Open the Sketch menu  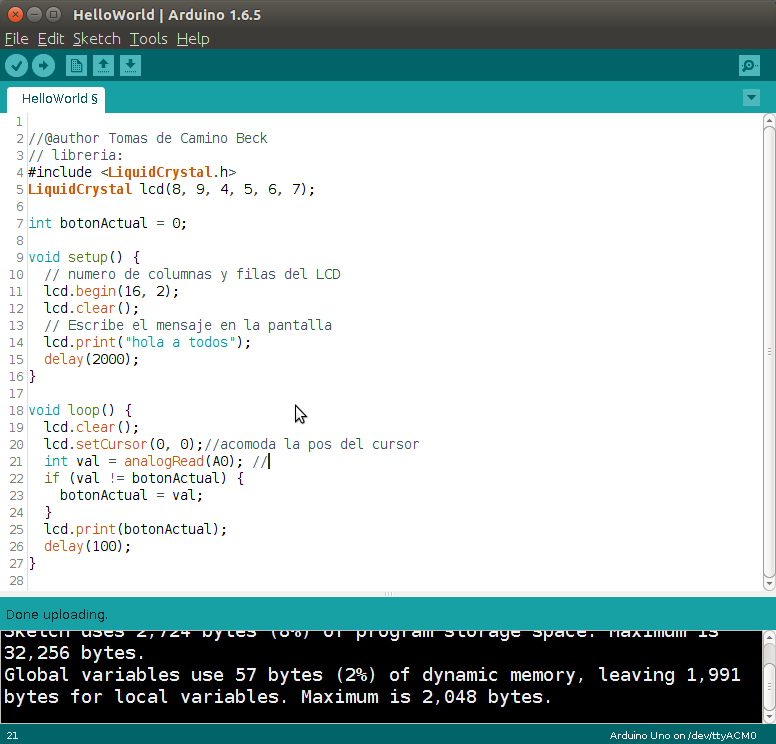click(x=97, y=39)
